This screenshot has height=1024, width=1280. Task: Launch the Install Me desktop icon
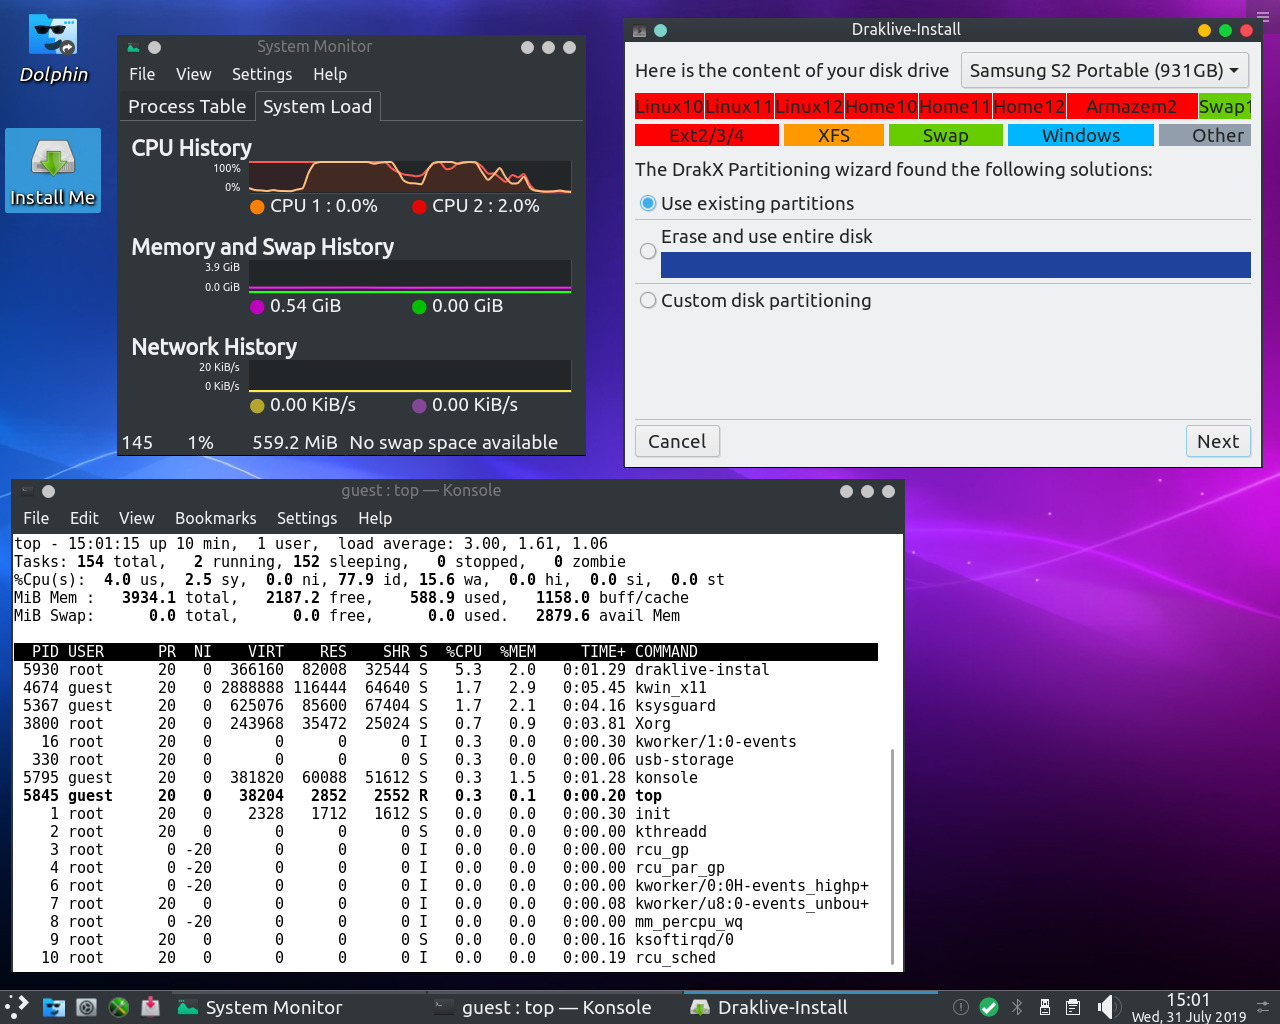click(53, 170)
